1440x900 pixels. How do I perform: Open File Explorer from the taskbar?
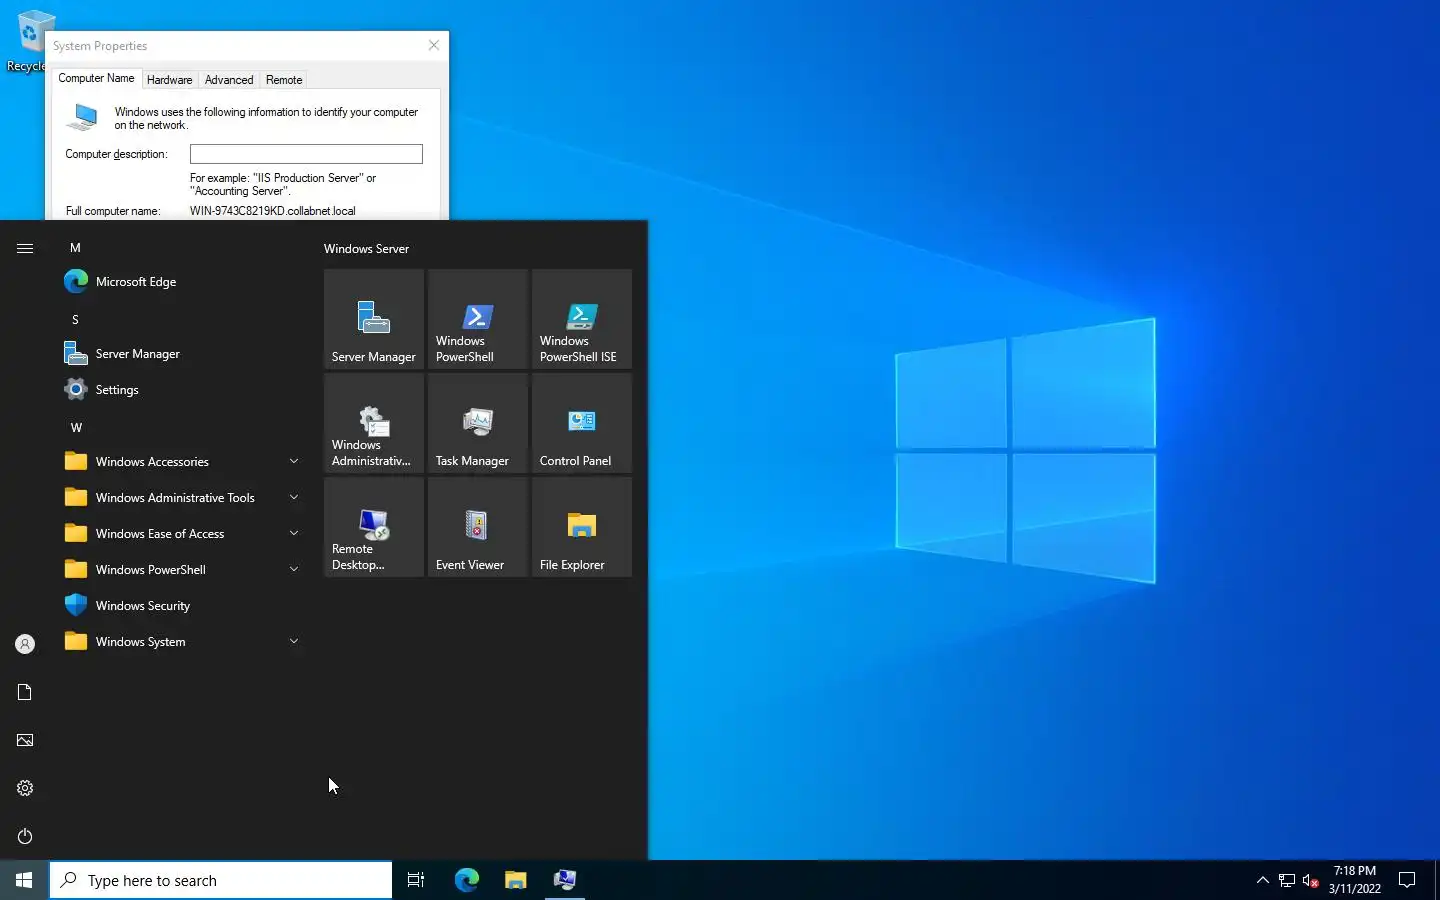(x=515, y=880)
